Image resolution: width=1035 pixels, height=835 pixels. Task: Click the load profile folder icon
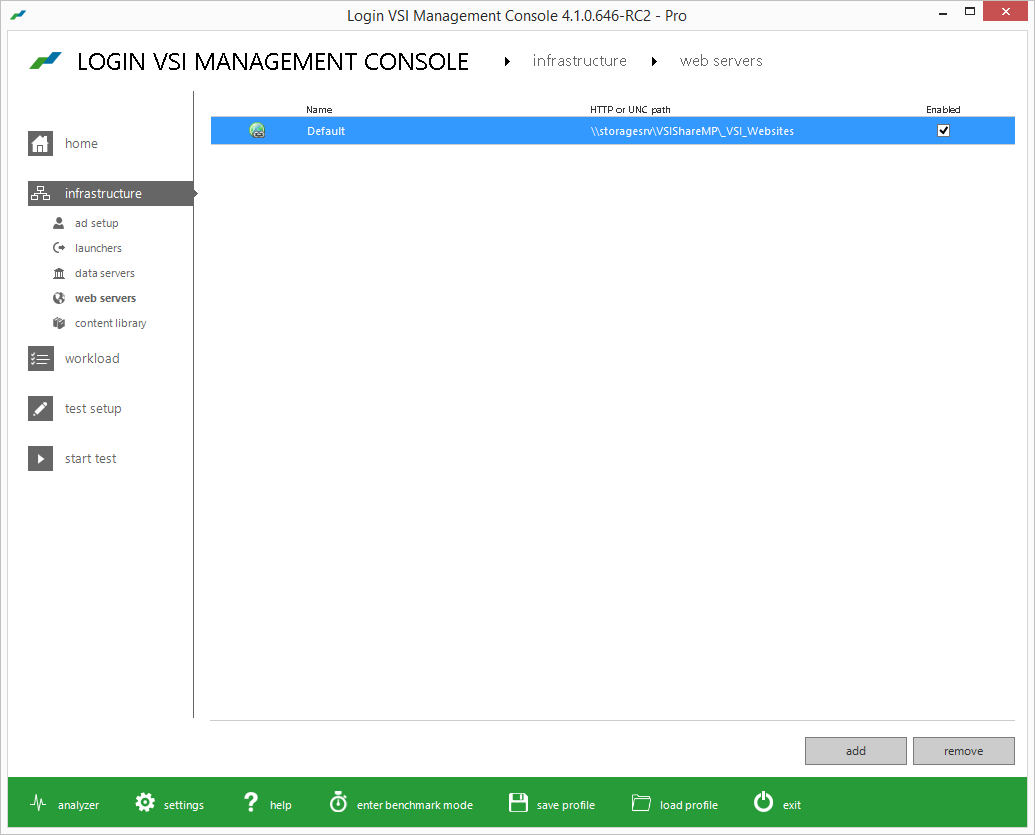pos(641,803)
